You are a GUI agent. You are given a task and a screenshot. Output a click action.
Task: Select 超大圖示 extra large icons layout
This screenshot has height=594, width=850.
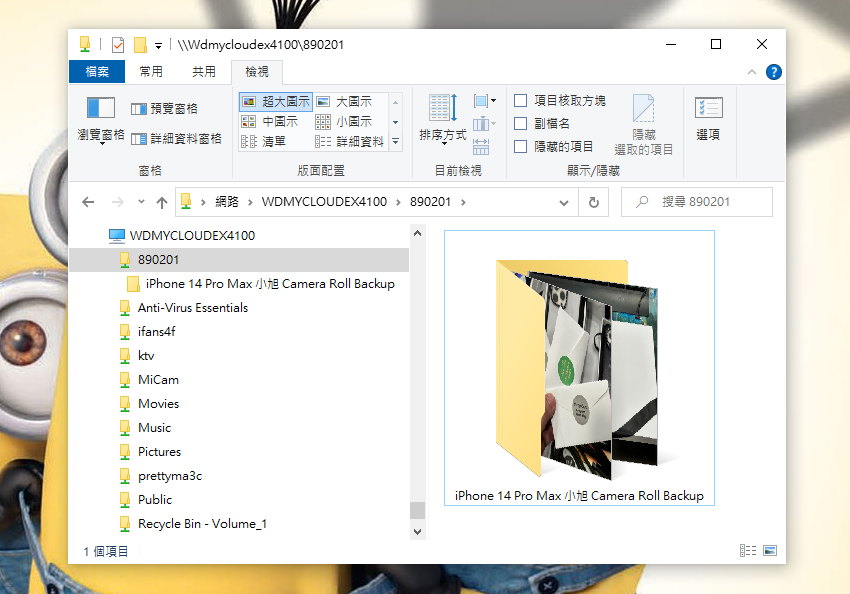pos(276,101)
